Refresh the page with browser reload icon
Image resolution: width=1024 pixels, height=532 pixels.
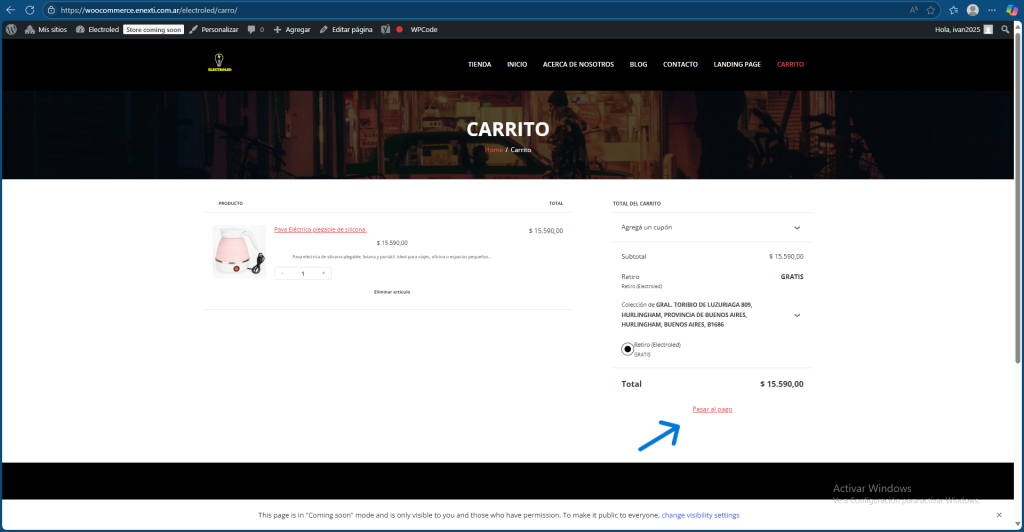(30, 10)
